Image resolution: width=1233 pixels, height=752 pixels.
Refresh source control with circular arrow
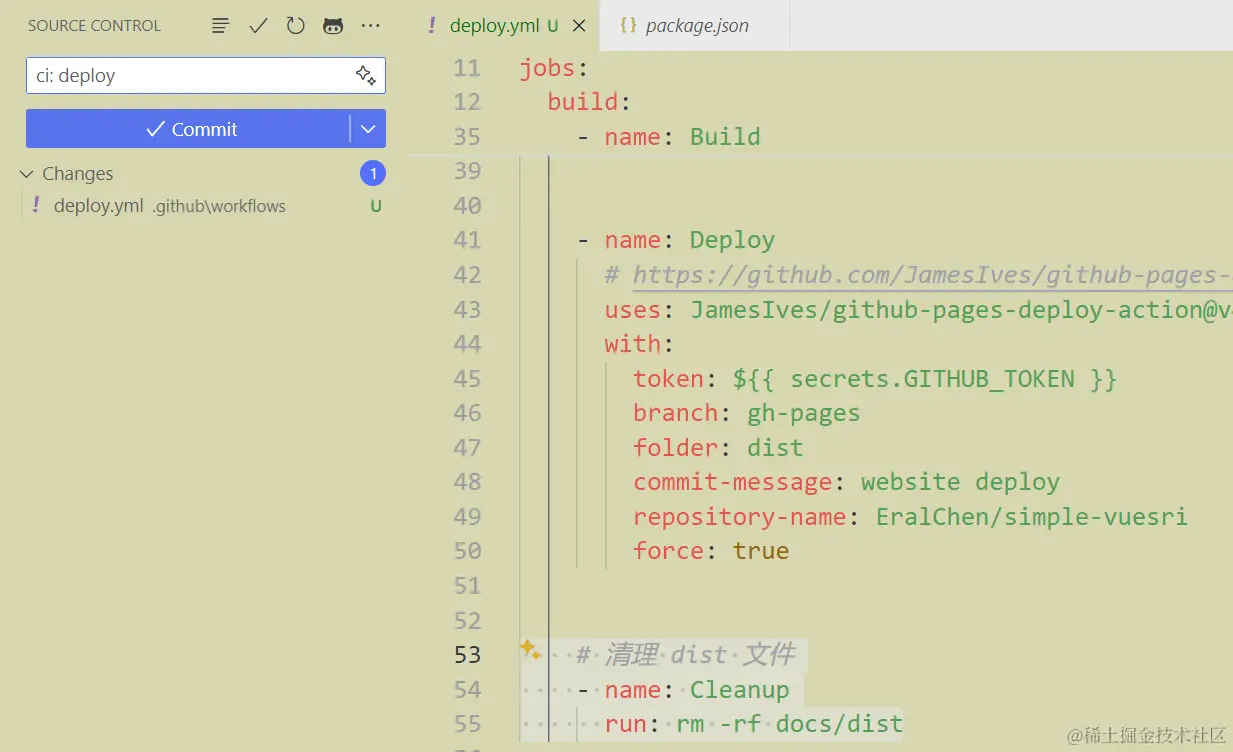(x=295, y=26)
